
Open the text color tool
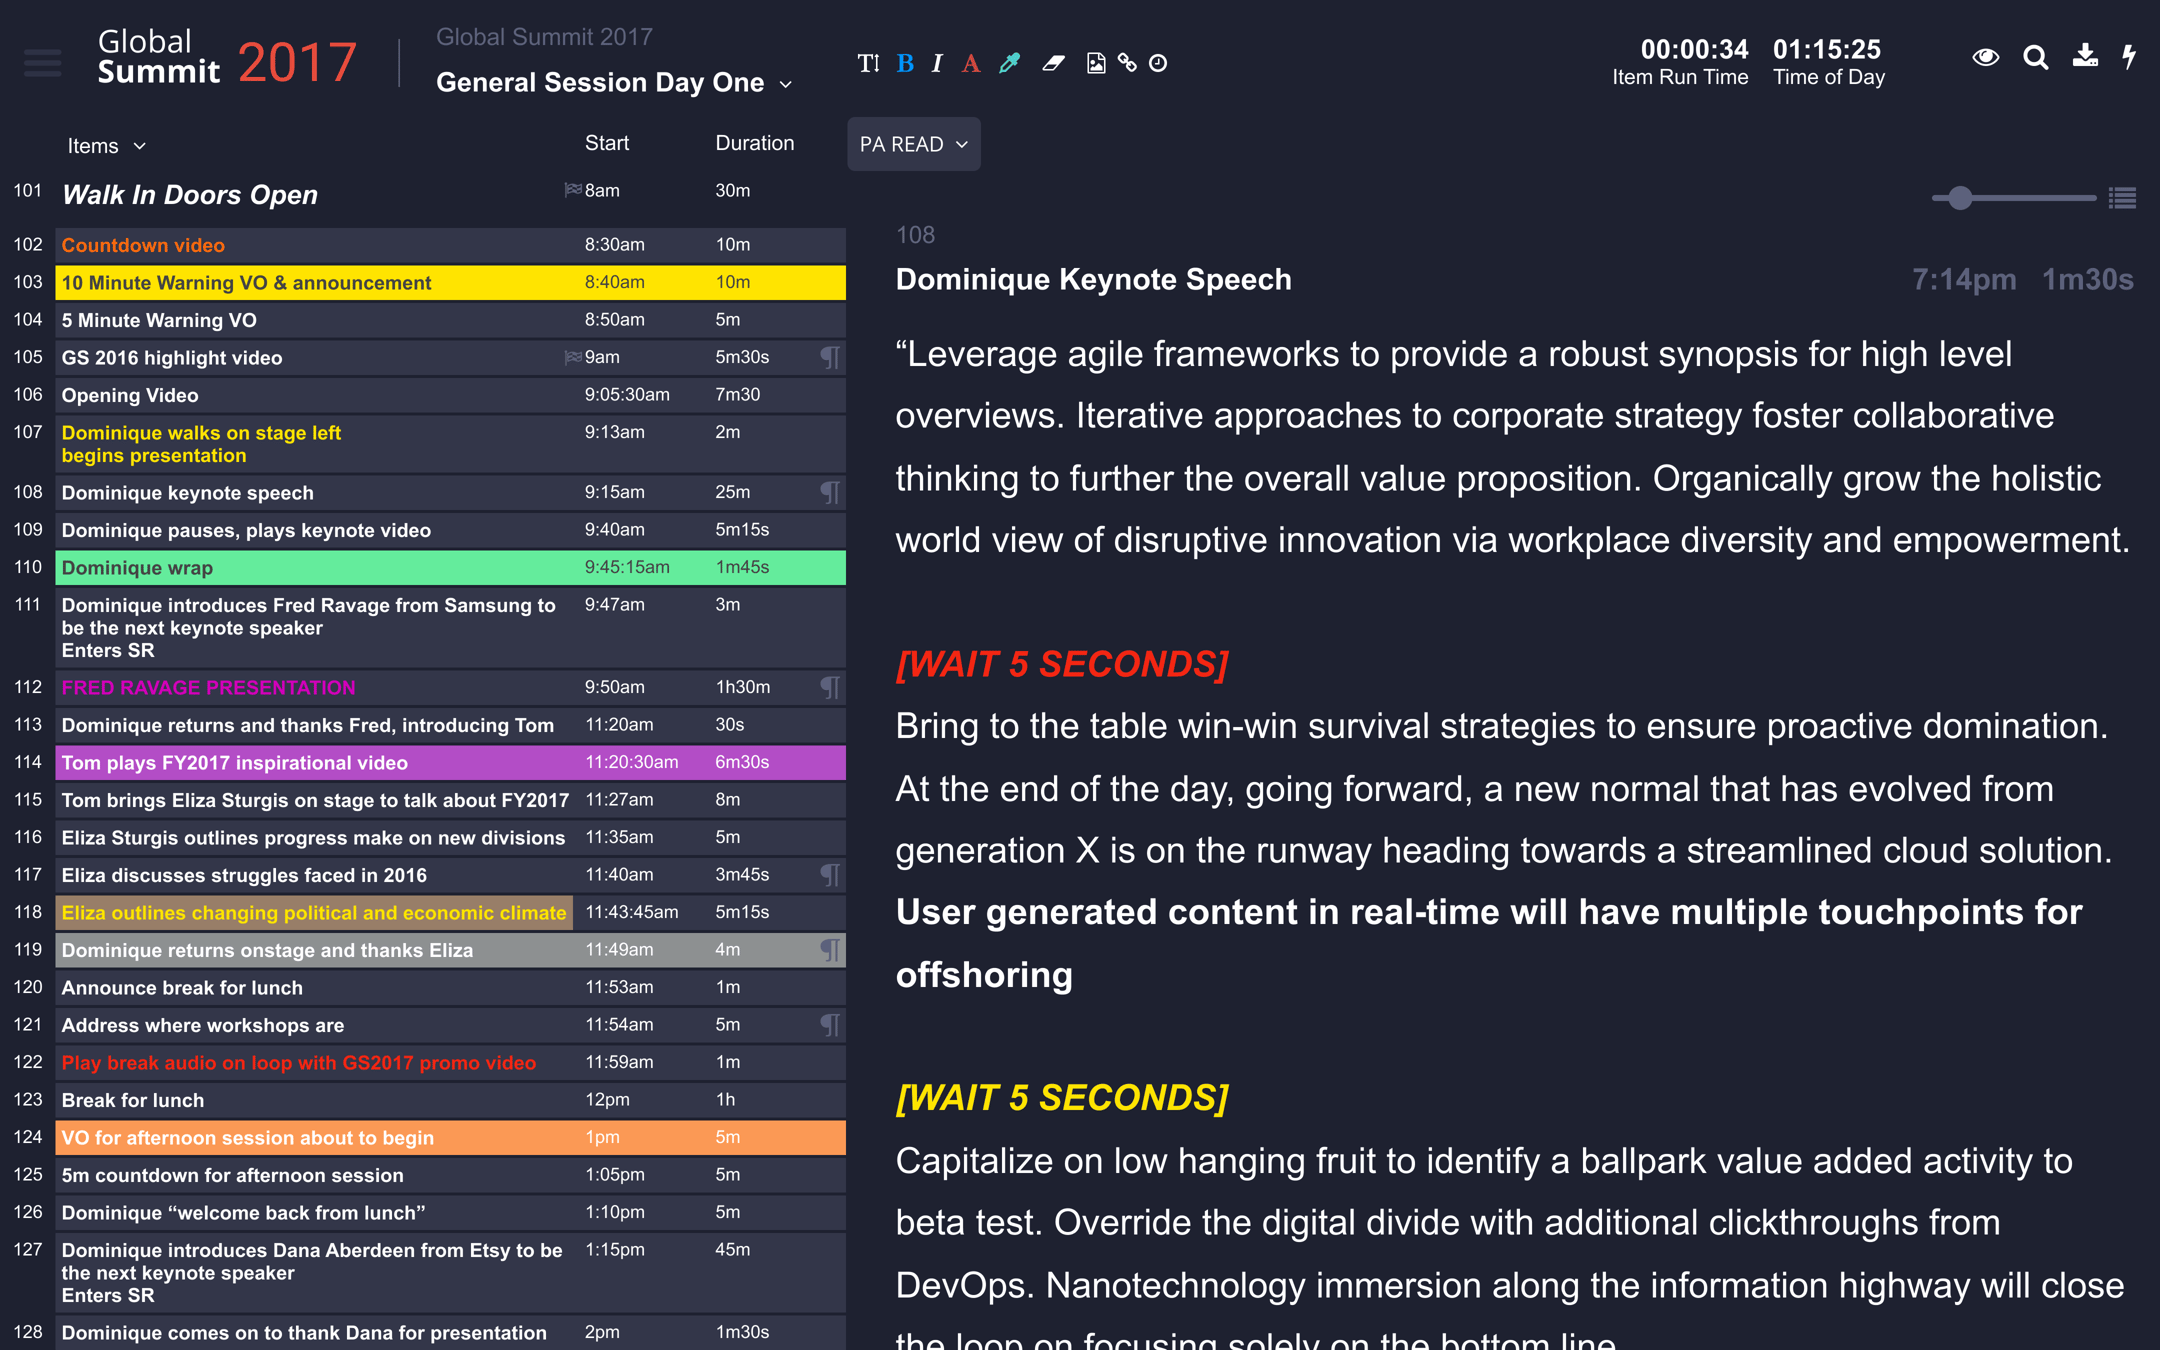pyautogui.click(x=970, y=62)
